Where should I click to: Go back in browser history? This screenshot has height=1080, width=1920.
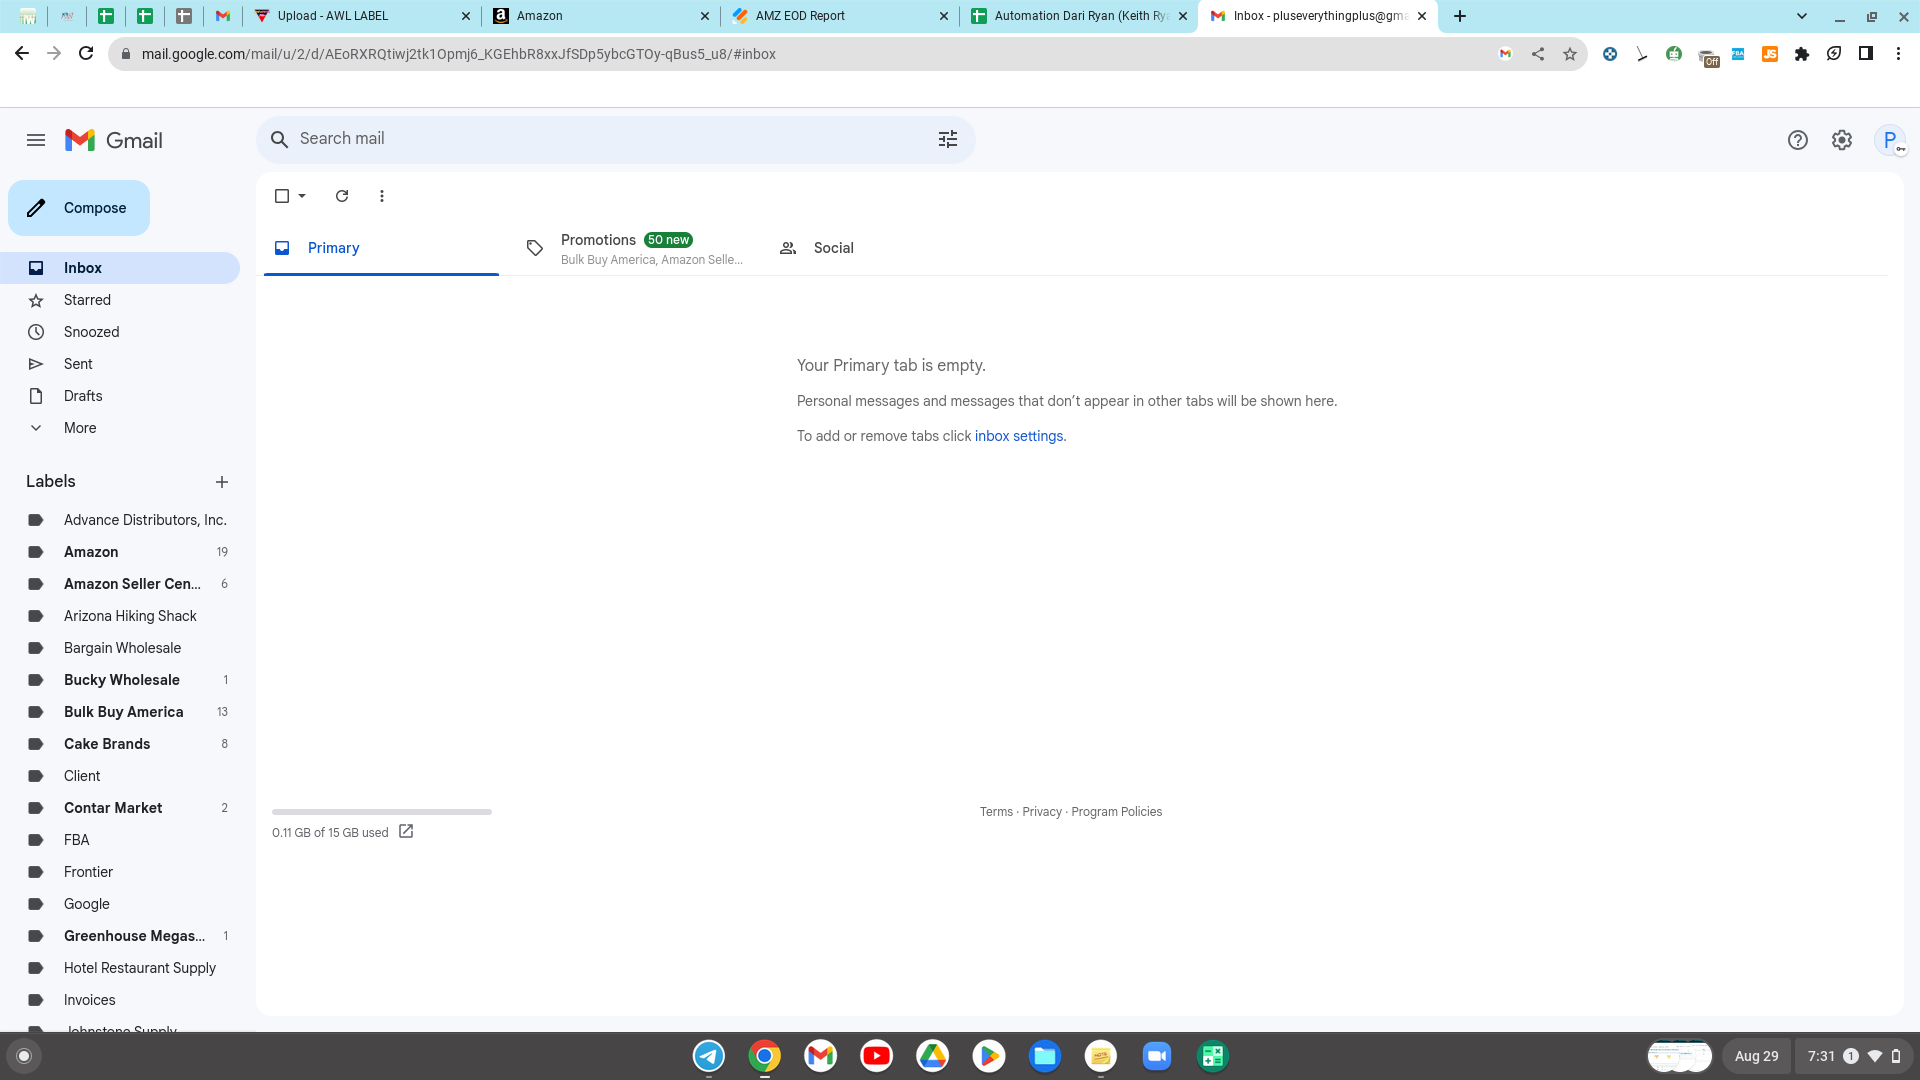(22, 54)
